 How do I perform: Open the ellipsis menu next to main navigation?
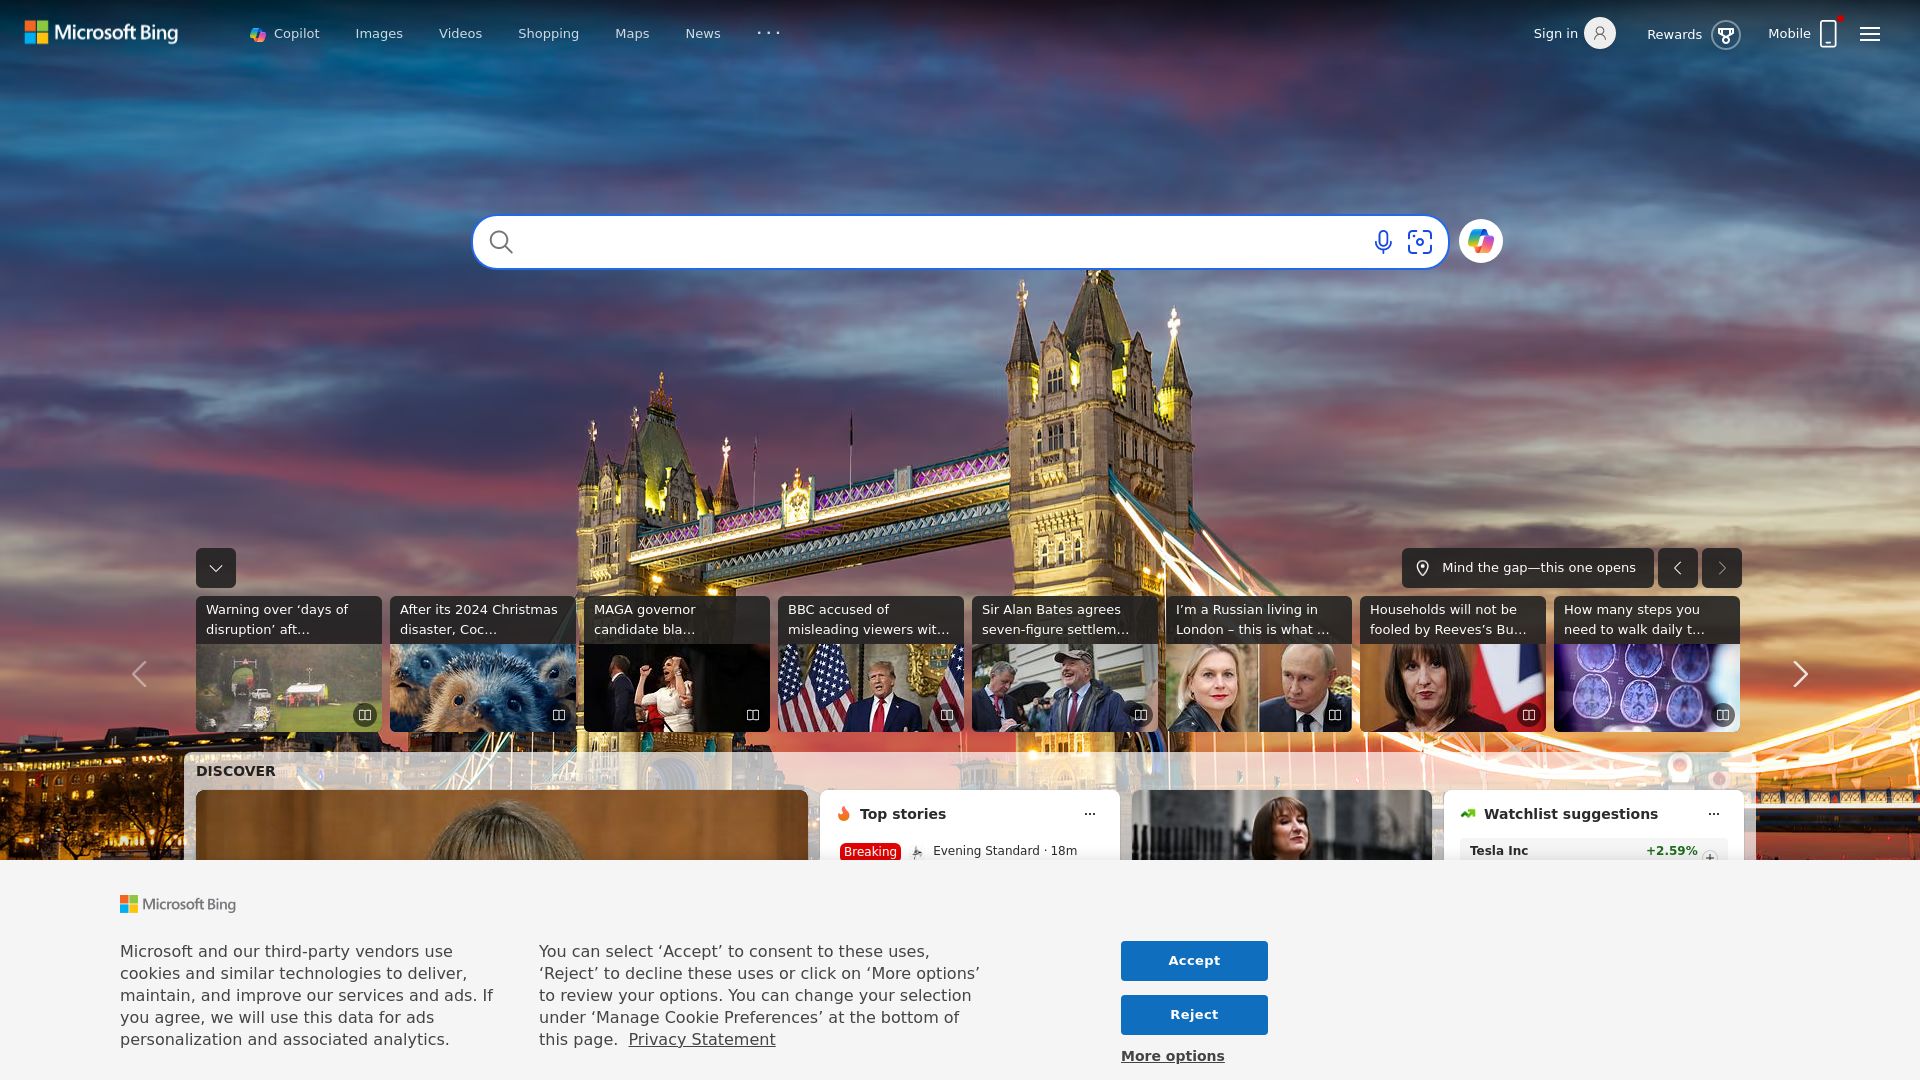pyautogui.click(x=768, y=33)
